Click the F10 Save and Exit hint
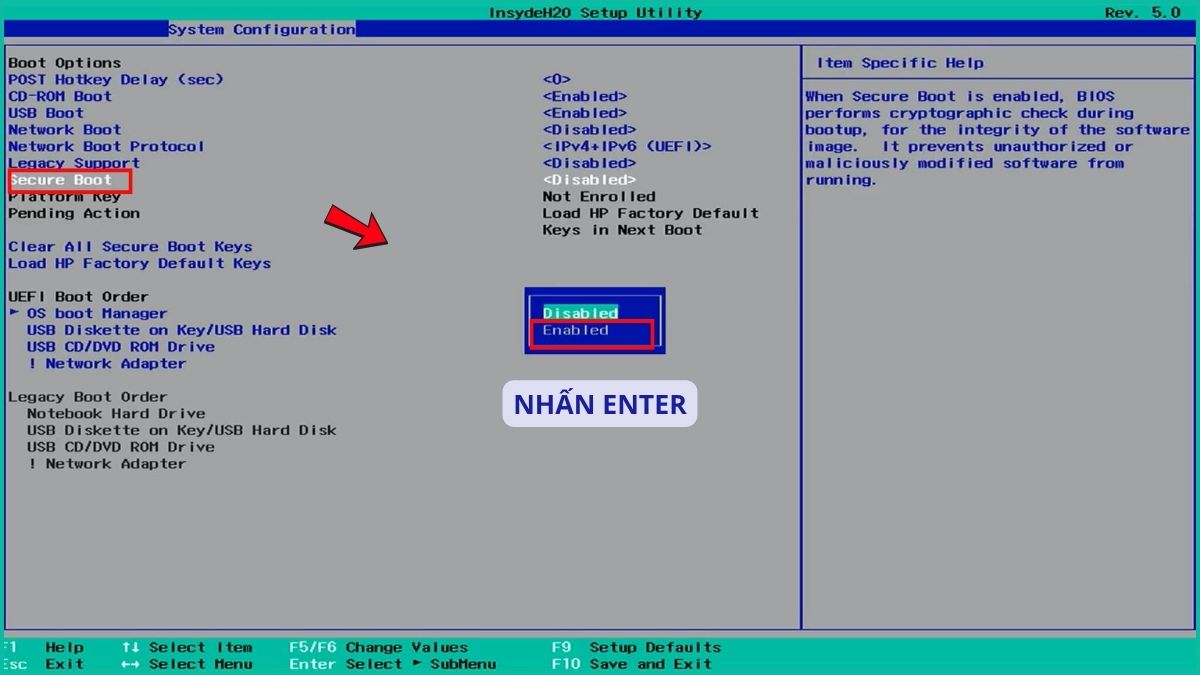The width and height of the screenshot is (1200, 675). point(632,664)
